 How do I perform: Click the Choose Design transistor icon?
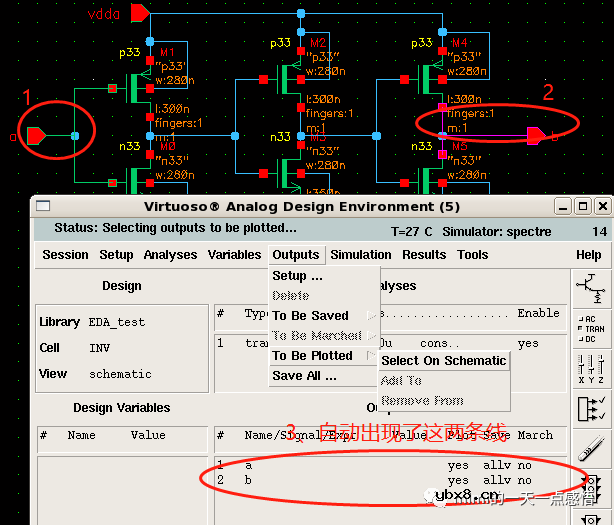(590, 289)
